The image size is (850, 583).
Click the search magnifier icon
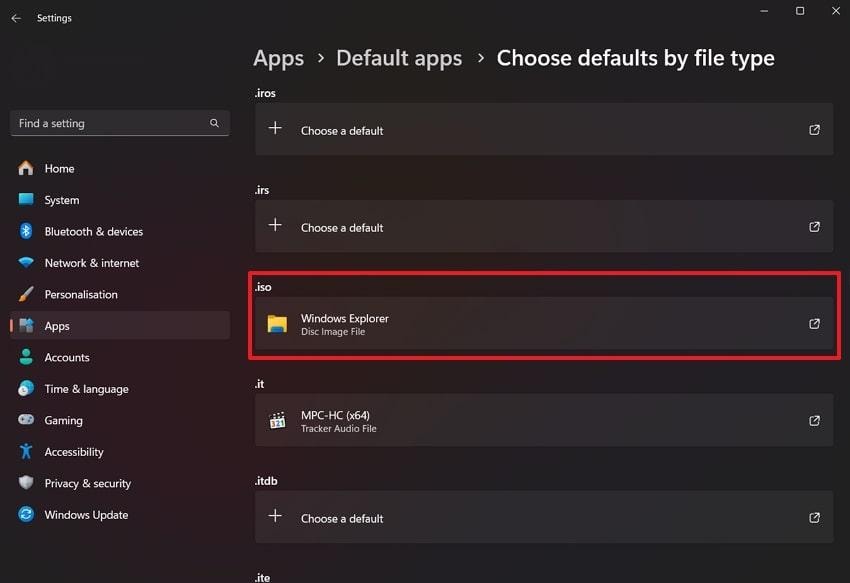tap(214, 123)
